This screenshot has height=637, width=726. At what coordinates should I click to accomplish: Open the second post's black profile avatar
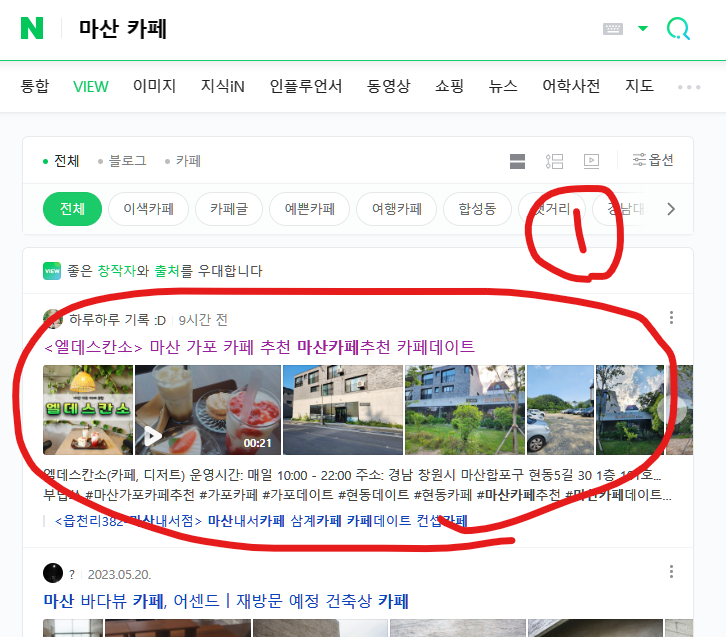53,573
